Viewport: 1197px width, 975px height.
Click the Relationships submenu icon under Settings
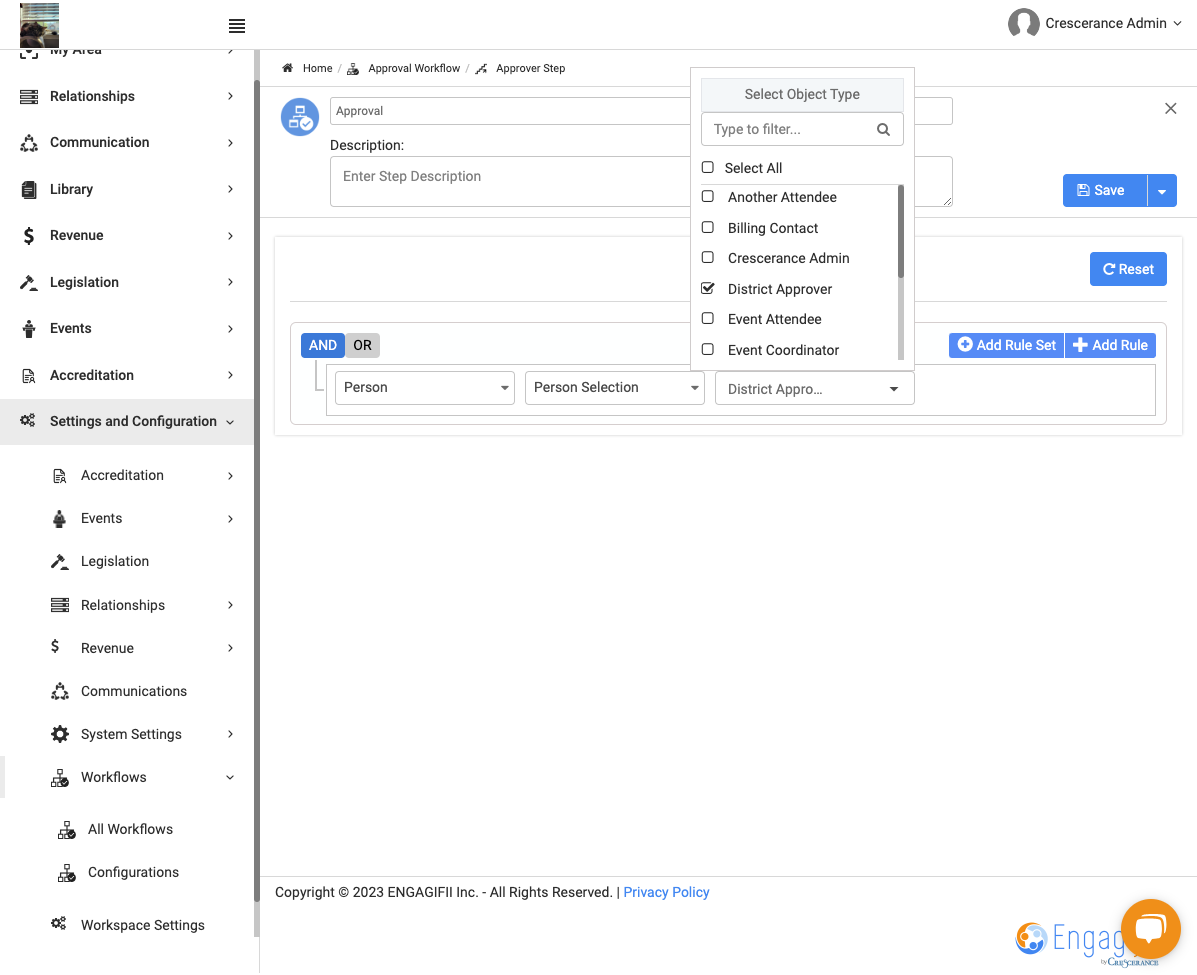[60, 605]
